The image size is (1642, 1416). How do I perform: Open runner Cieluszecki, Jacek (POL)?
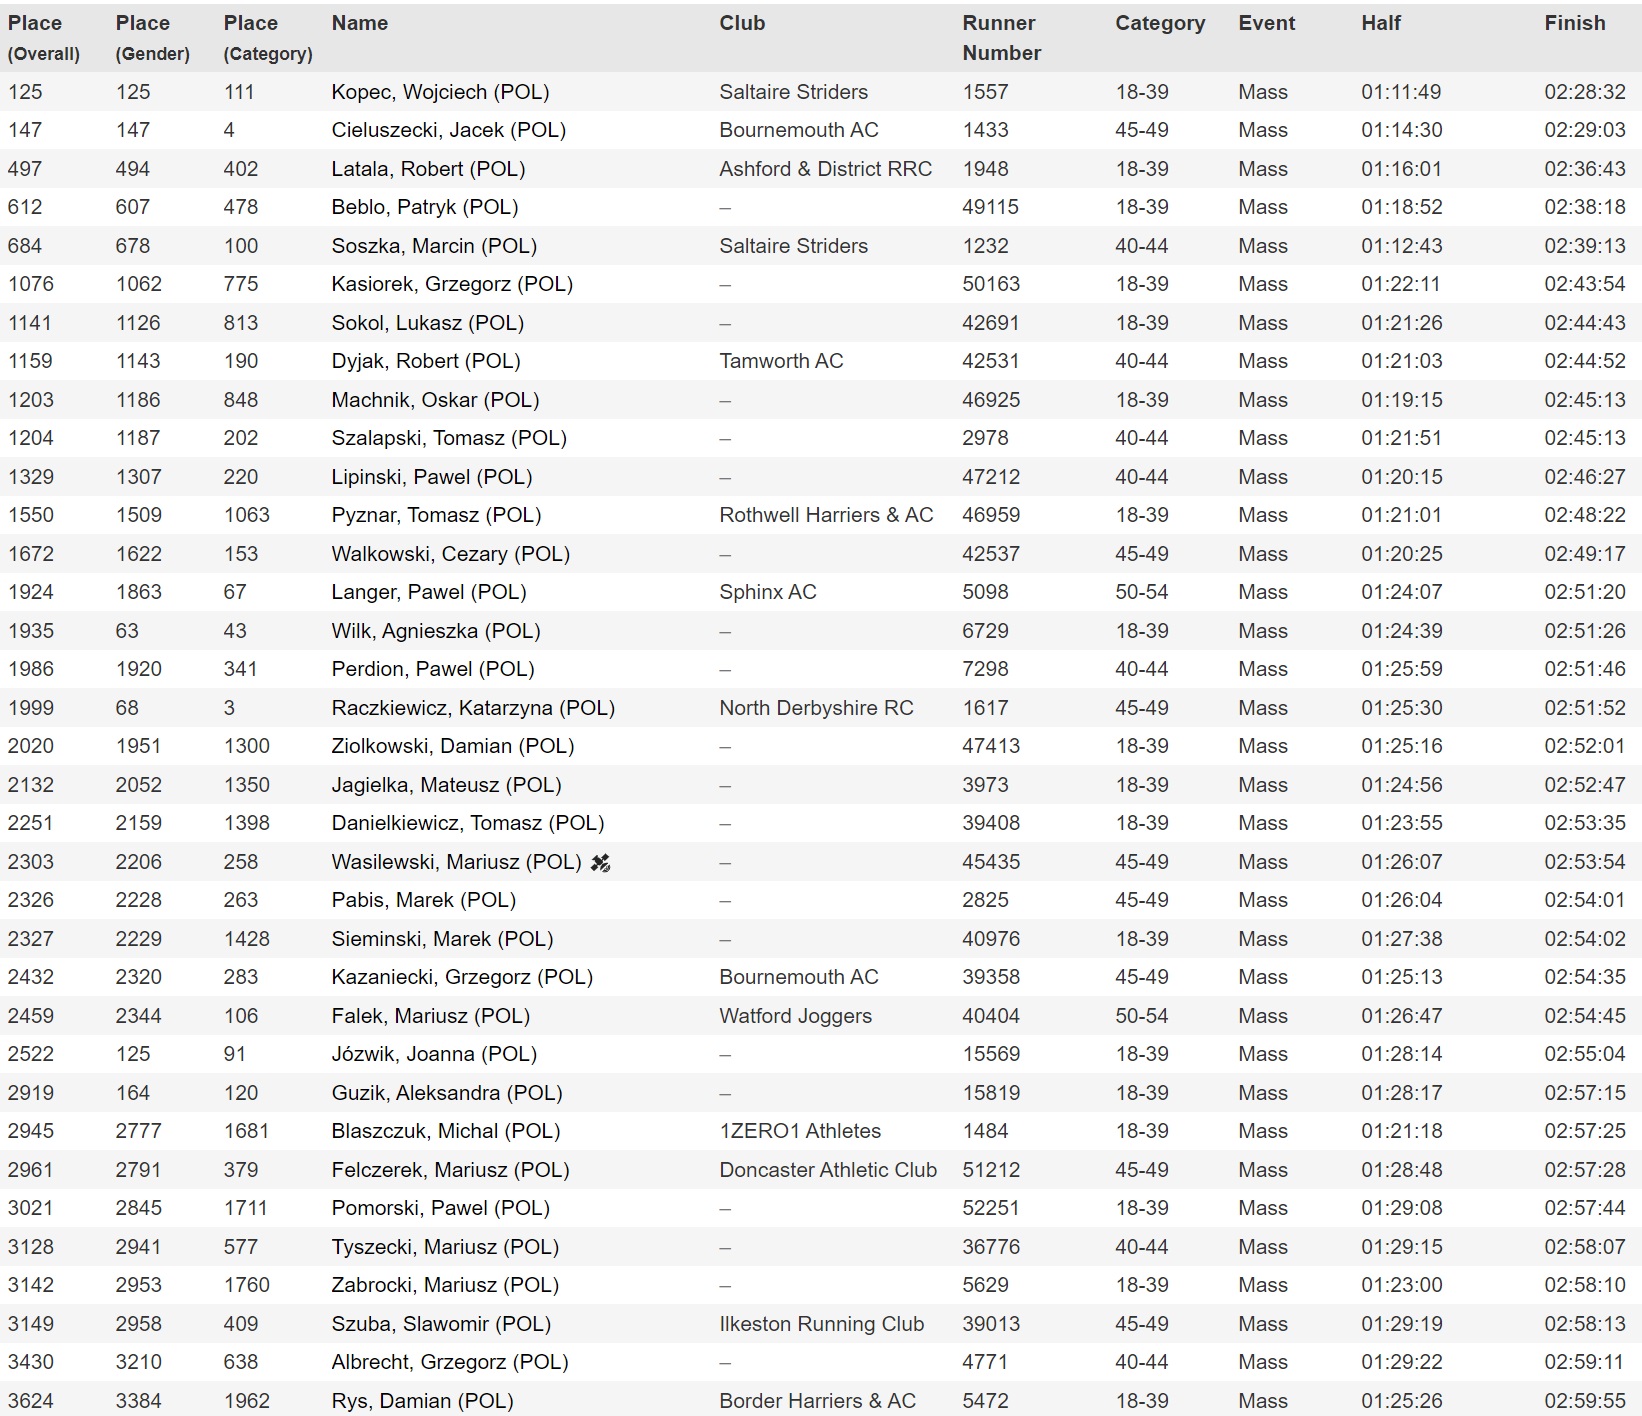click(x=449, y=130)
